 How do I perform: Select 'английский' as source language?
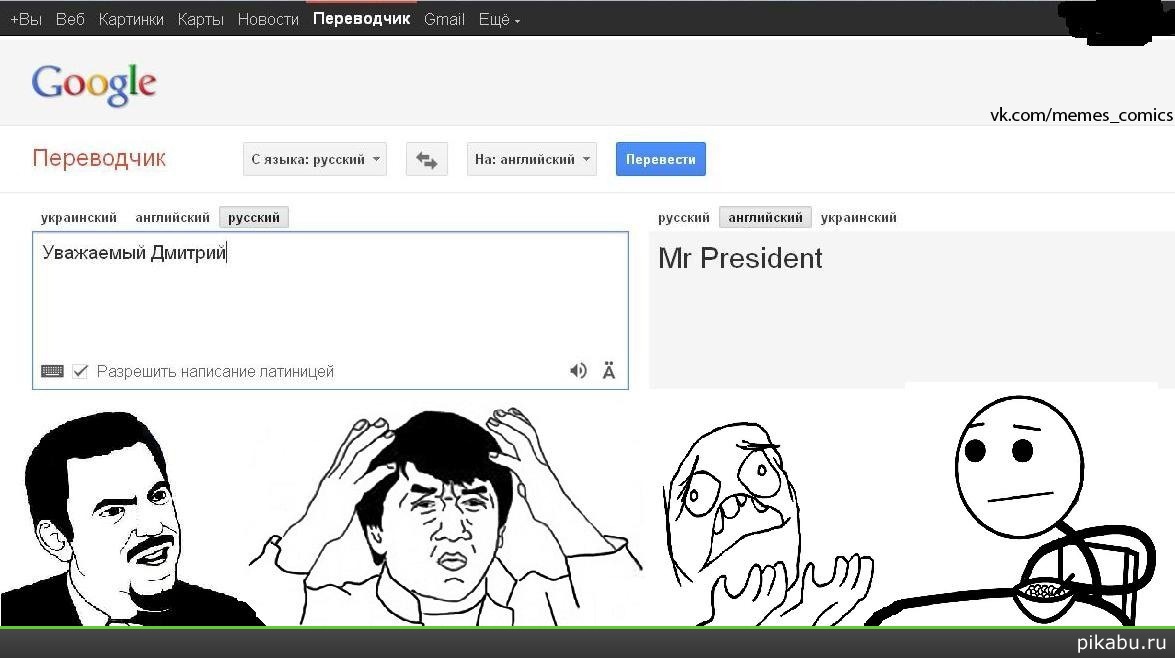[x=172, y=217]
